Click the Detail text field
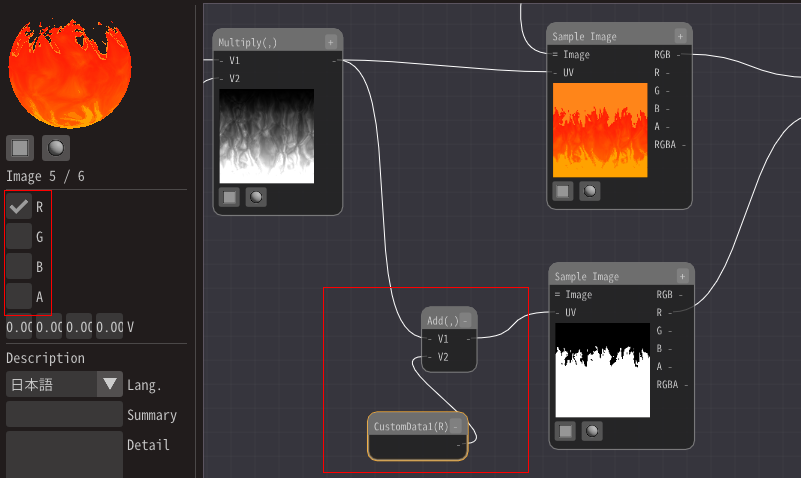 coord(64,453)
